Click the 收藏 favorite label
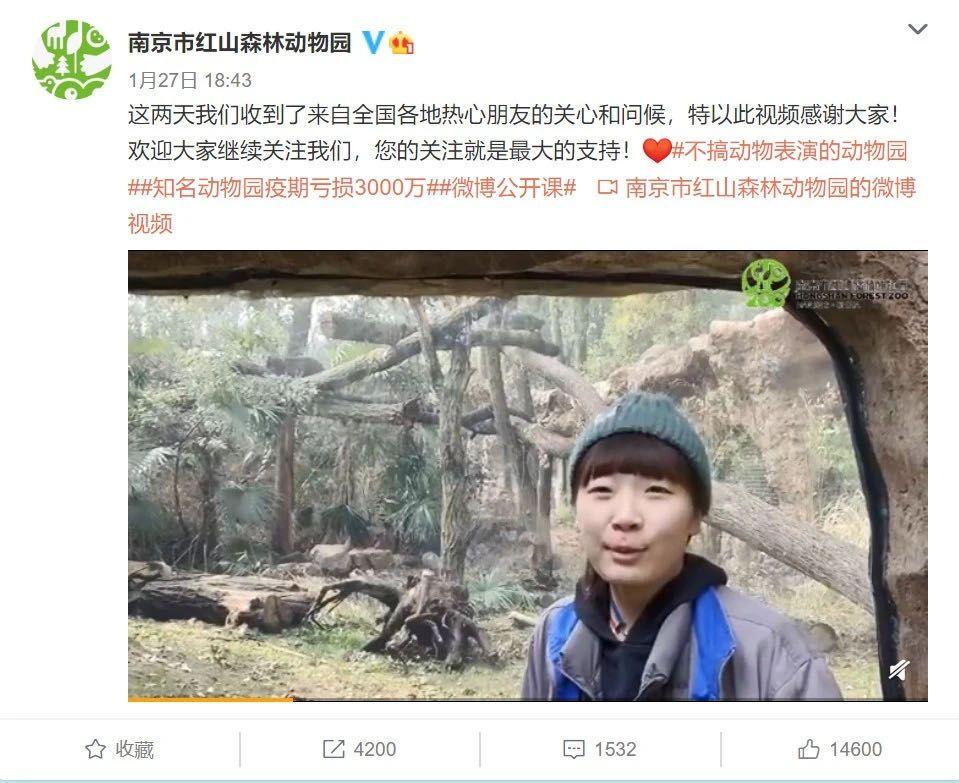The width and height of the screenshot is (959, 783). (135, 749)
